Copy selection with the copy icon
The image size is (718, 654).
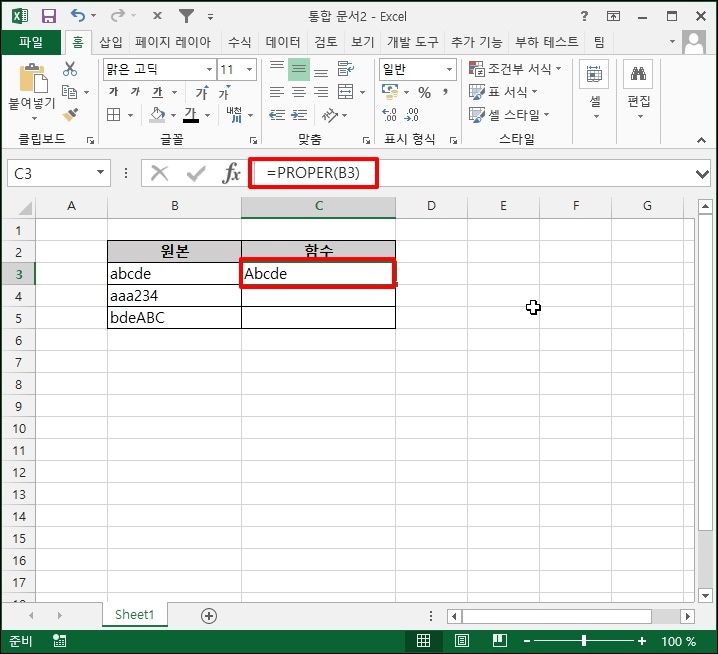[x=70, y=92]
